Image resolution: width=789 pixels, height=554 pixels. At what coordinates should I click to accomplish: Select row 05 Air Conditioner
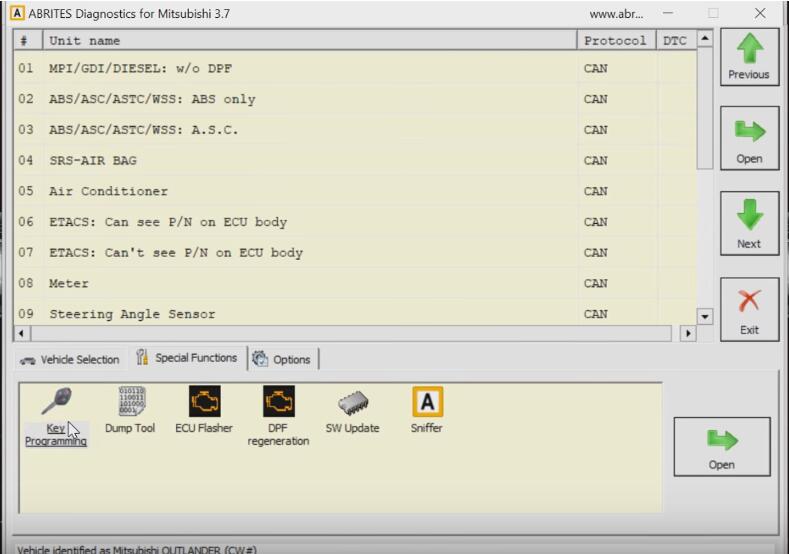click(x=355, y=191)
